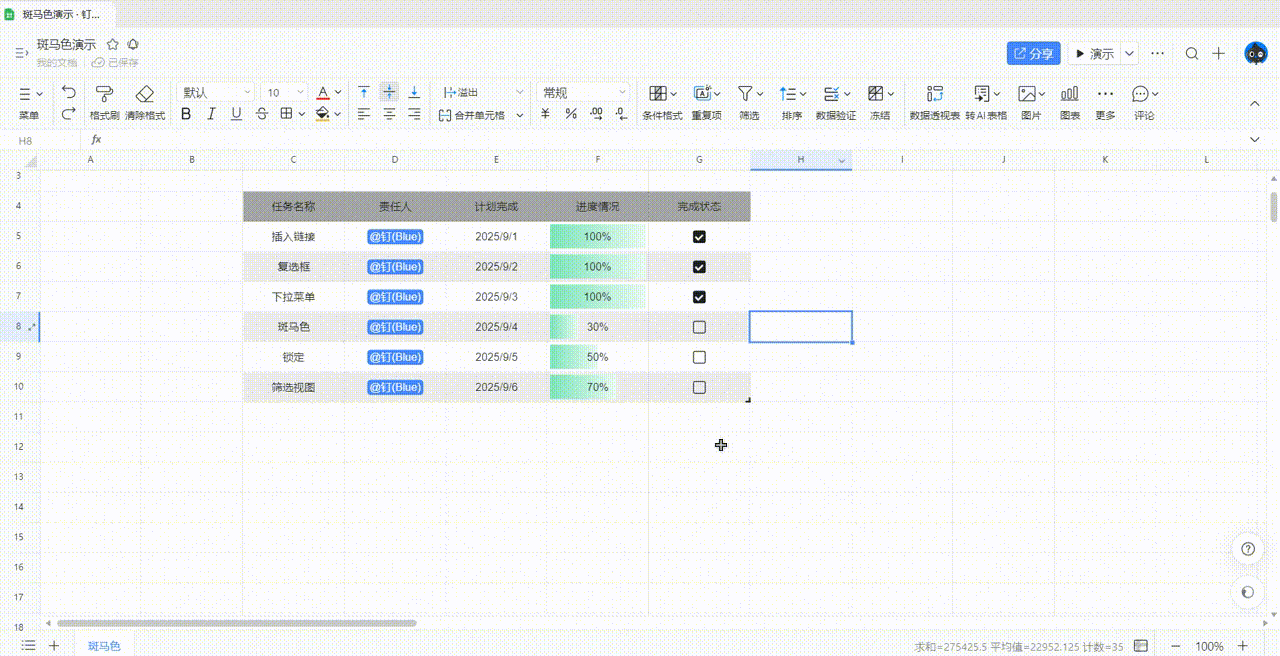Screen dimensions: 1280x656
Task: Check 完成状态 checkbox for 斑马色 row
Action: click(x=699, y=327)
